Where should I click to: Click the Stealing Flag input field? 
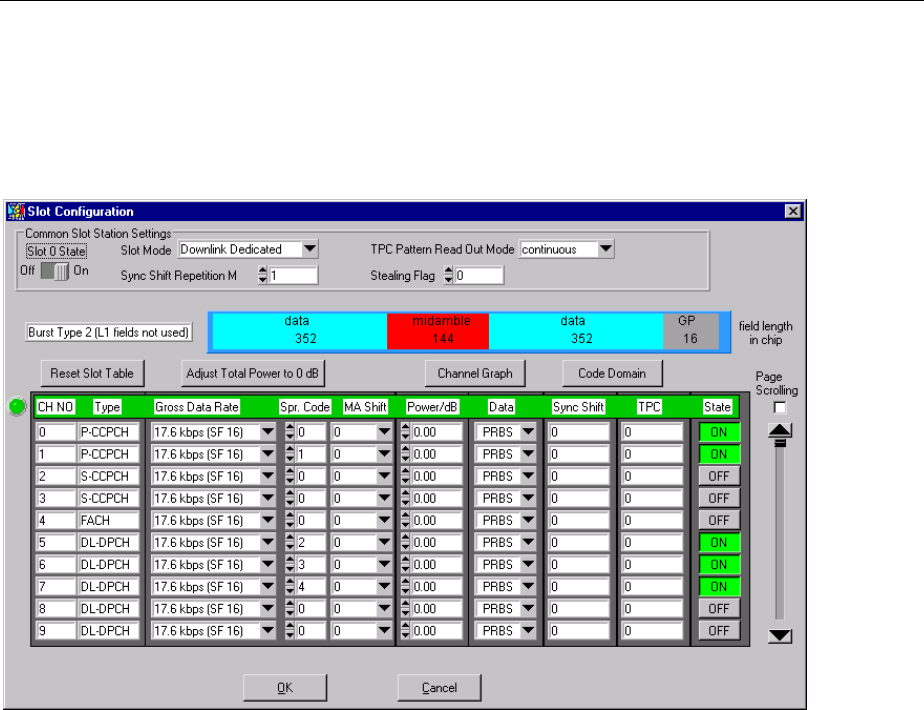click(479, 275)
